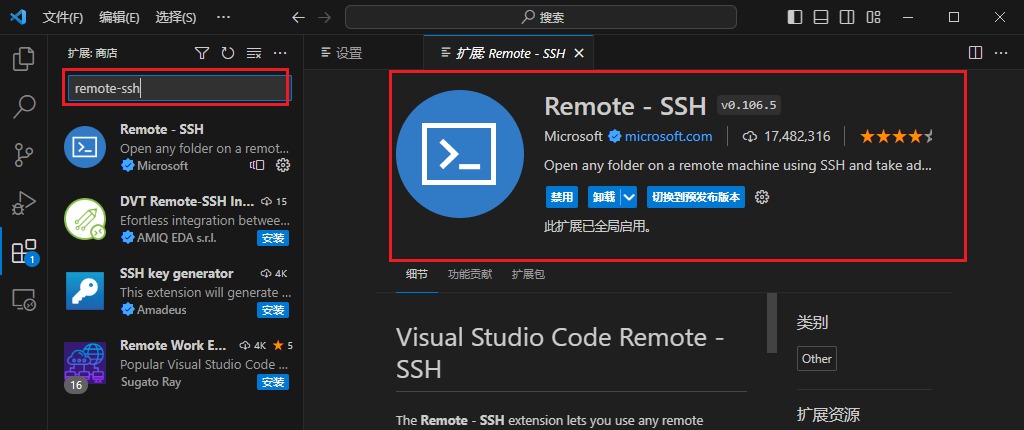The width and height of the screenshot is (1024, 430).
Task: Clear extension search results icon
Action: tap(253, 54)
